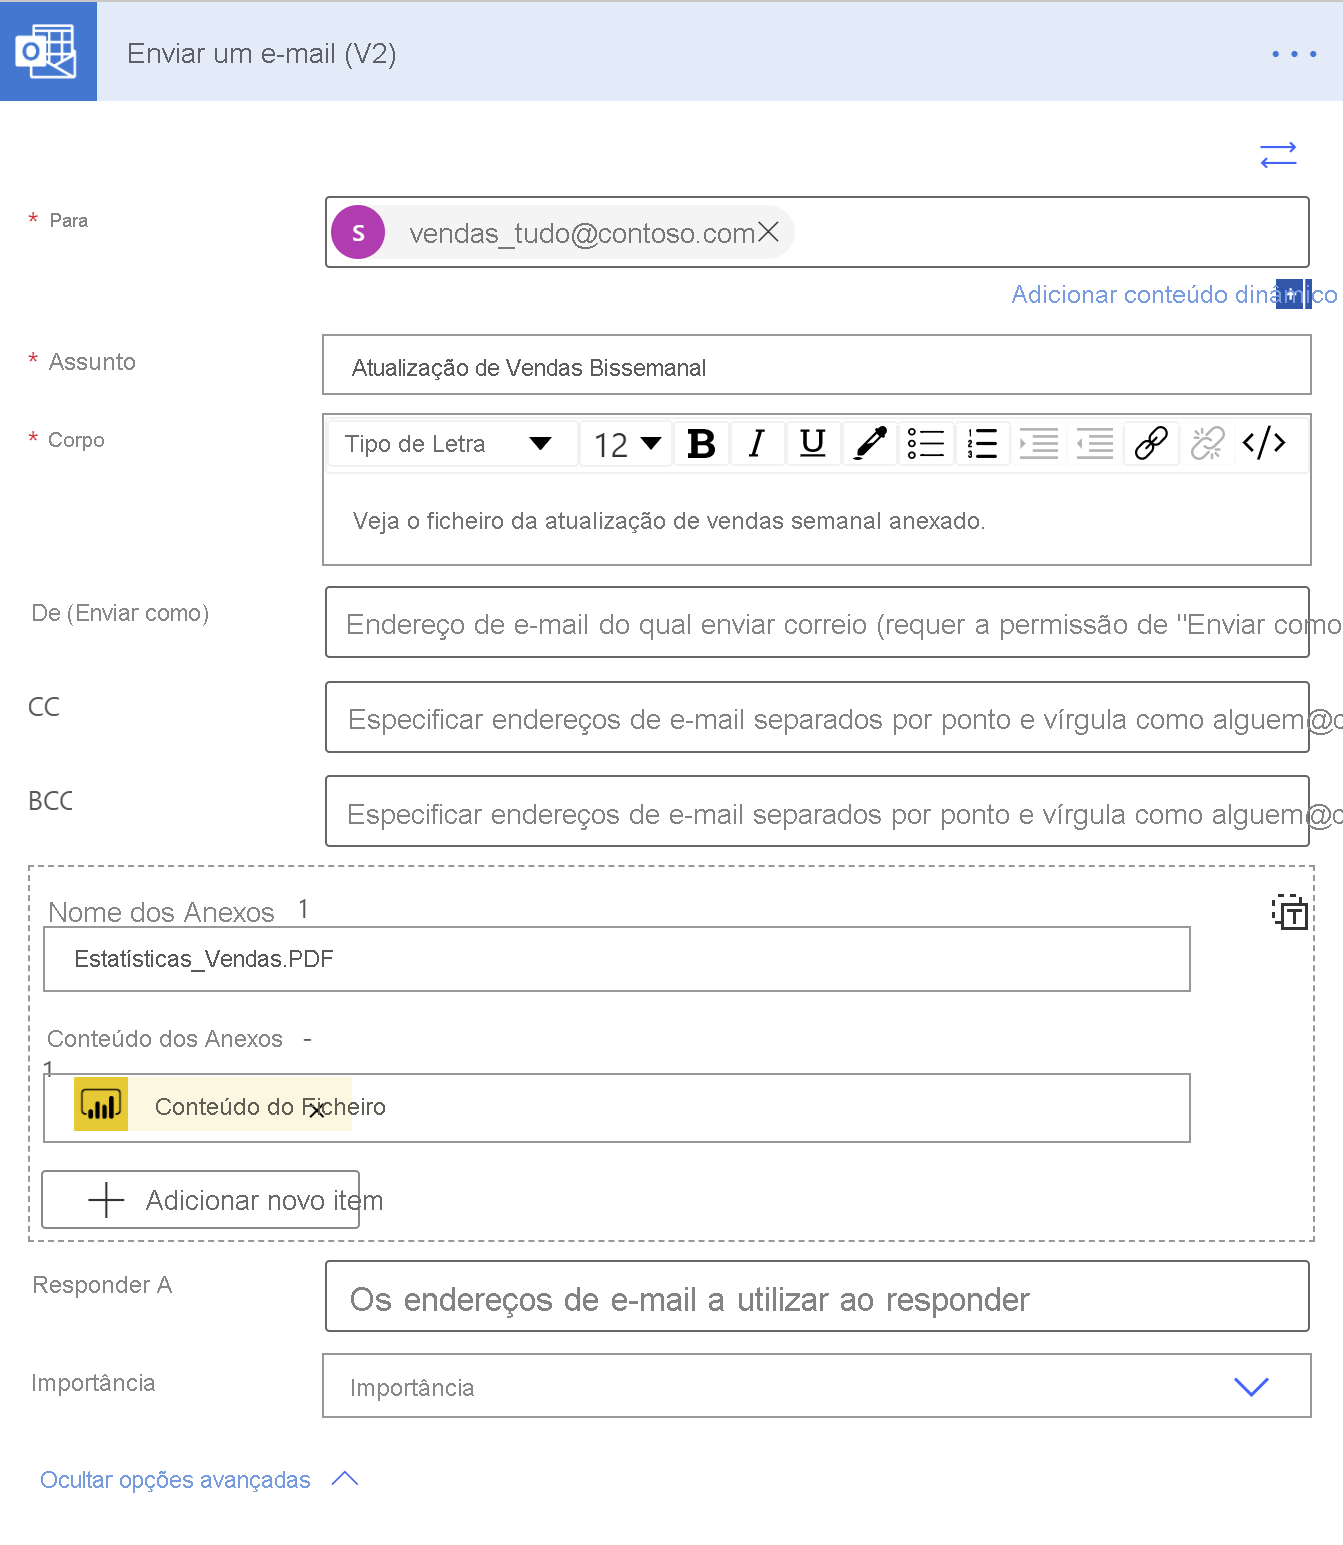This screenshot has height=1545, width=1343.
Task: Open the font size 12 dropdown
Action: click(627, 444)
